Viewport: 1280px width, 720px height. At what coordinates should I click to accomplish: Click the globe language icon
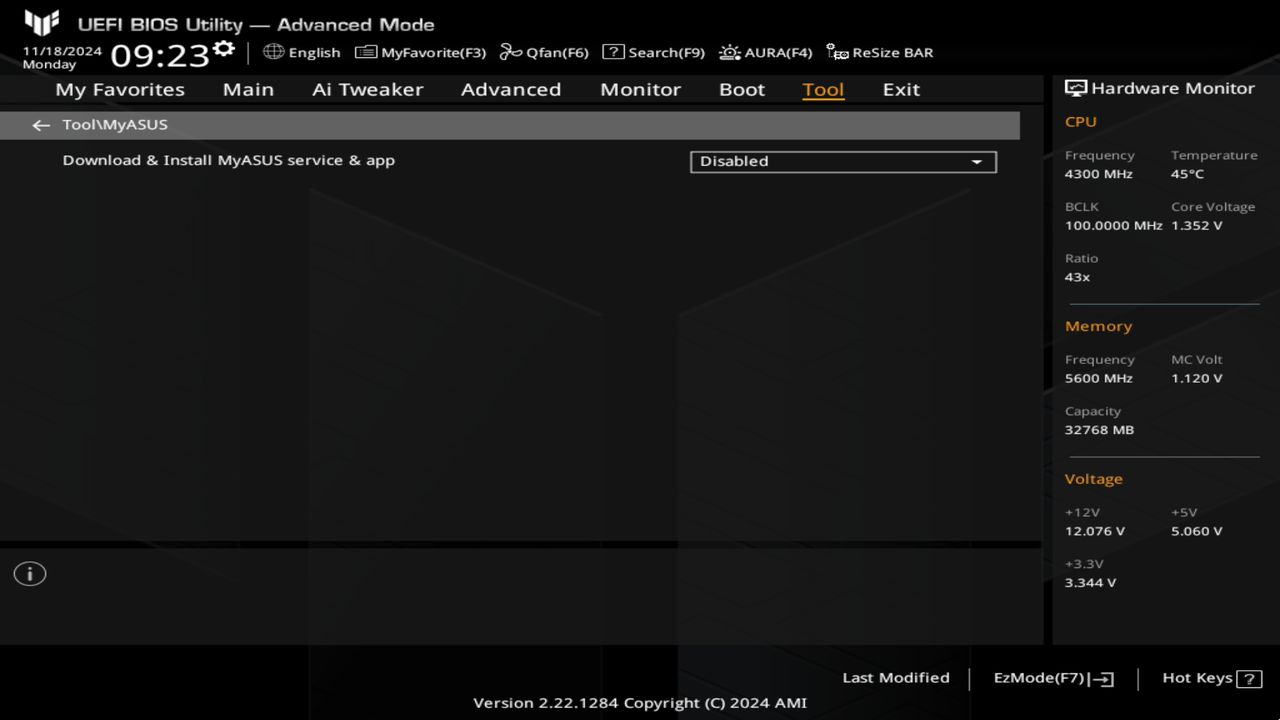[273, 52]
